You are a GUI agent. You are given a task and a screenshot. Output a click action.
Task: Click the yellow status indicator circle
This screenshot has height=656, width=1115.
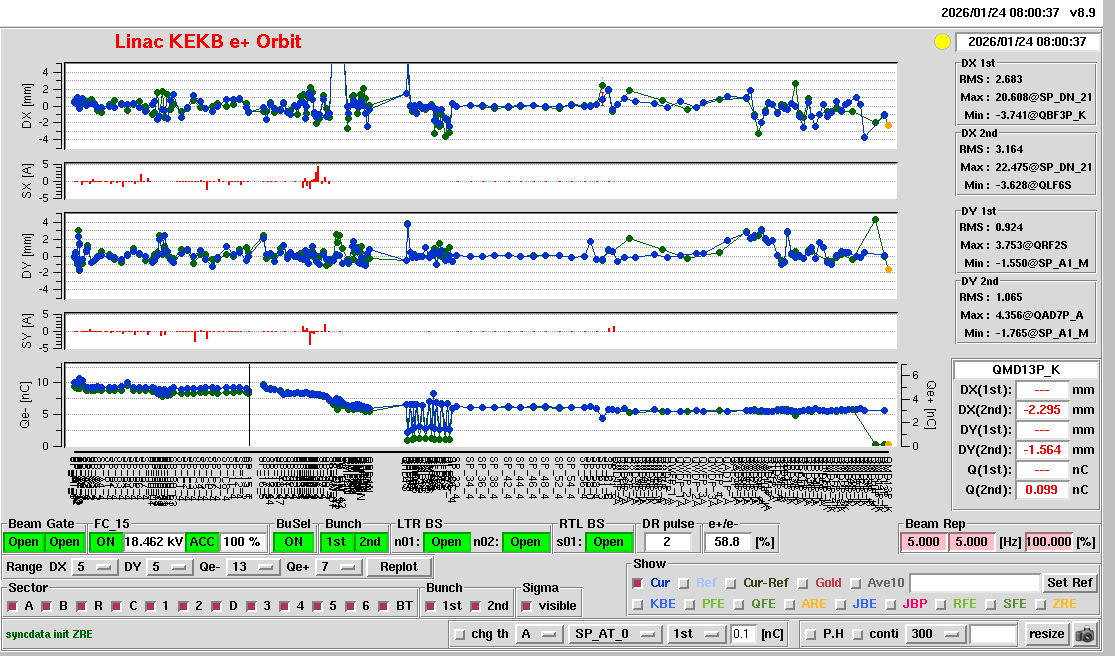pos(941,42)
